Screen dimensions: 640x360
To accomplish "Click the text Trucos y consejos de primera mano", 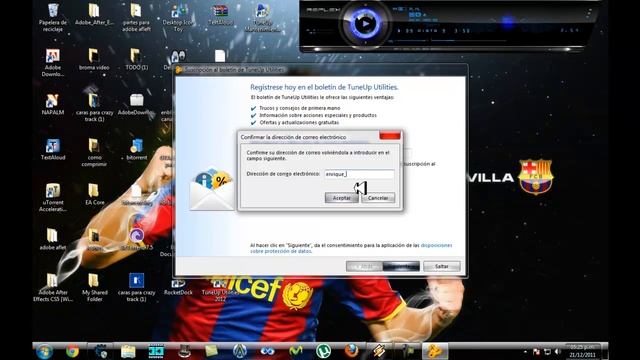I will [x=300, y=108].
